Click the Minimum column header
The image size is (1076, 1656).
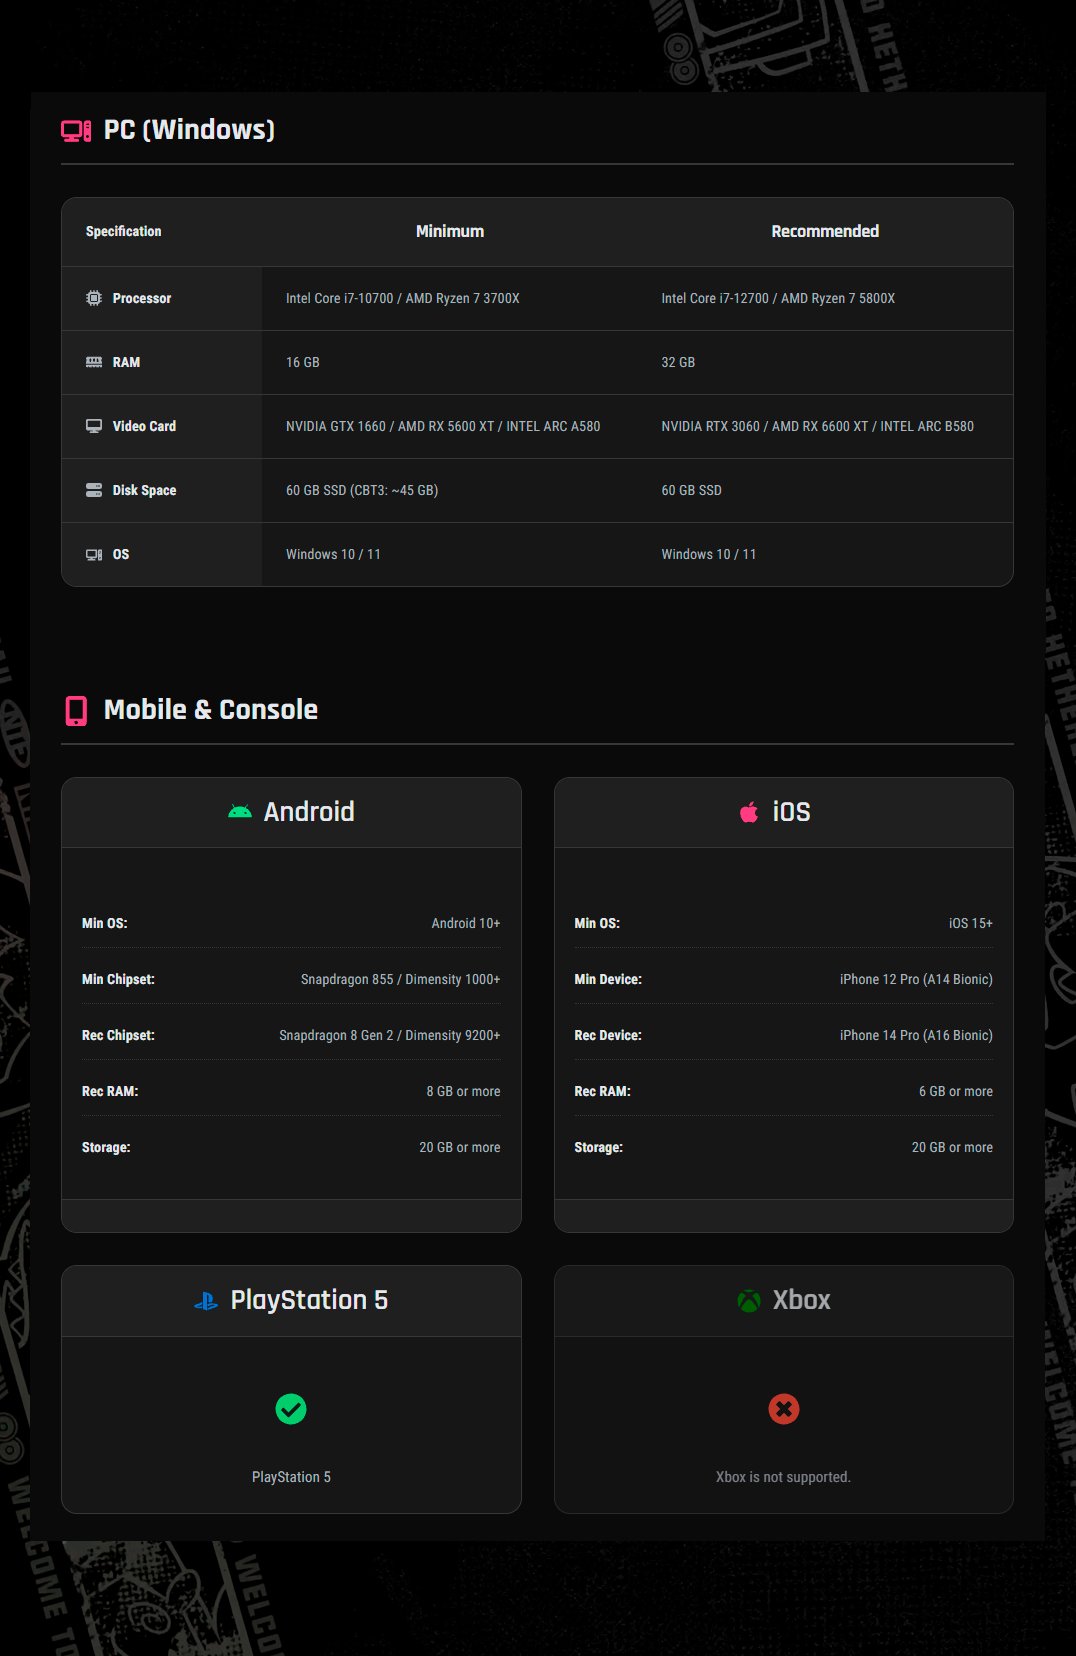tap(450, 231)
